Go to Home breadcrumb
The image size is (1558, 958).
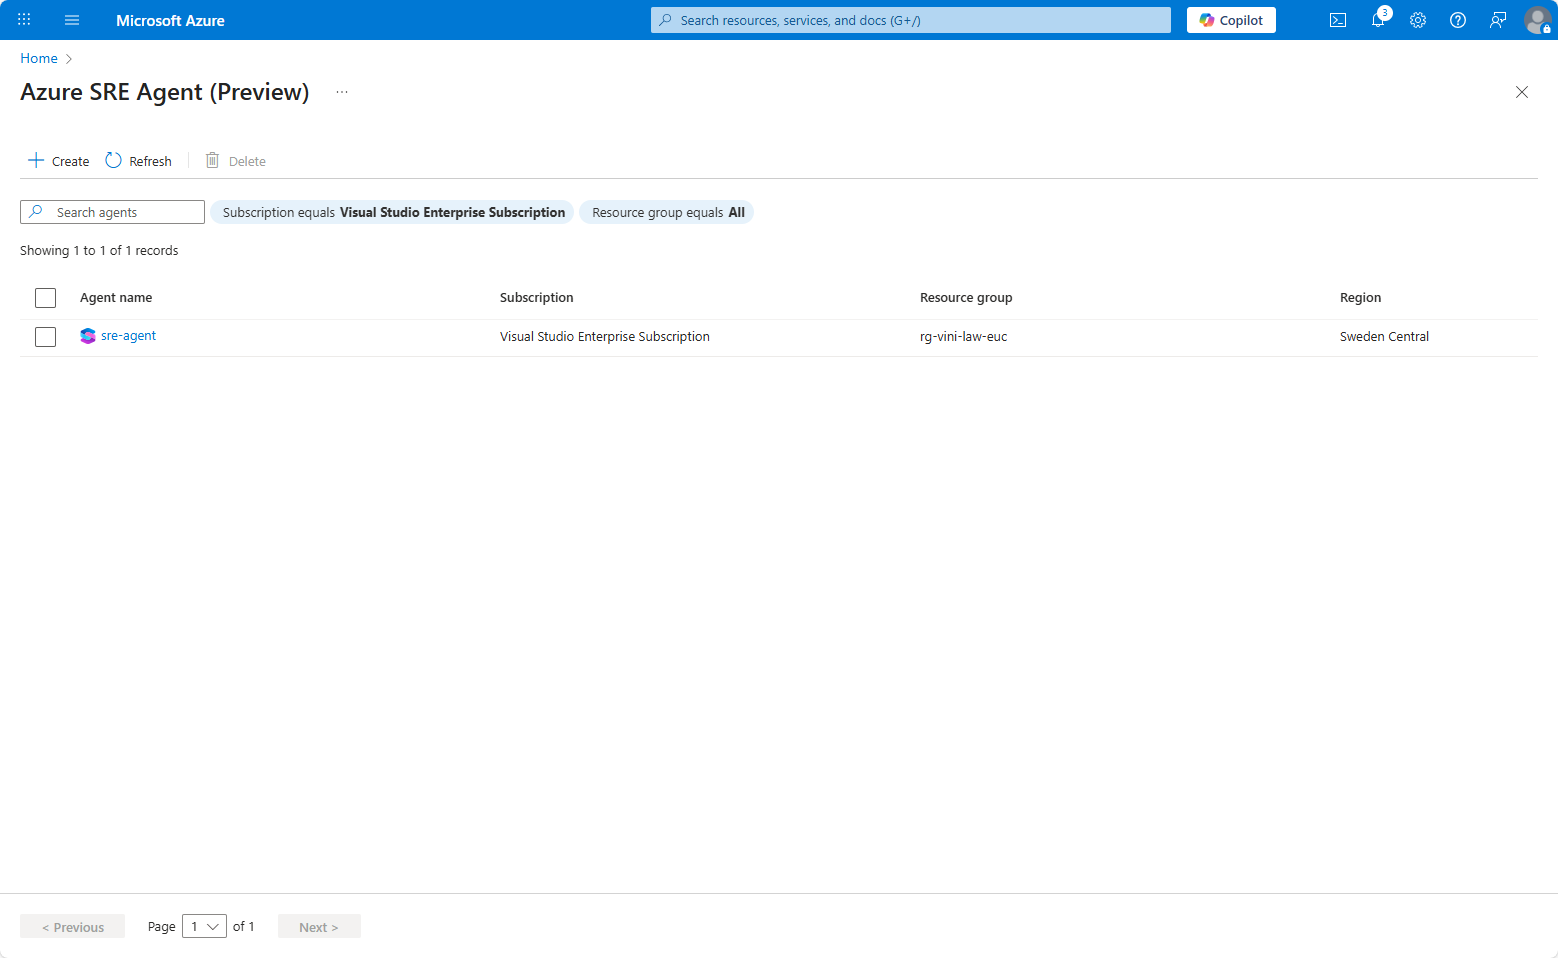click(39, 58)
